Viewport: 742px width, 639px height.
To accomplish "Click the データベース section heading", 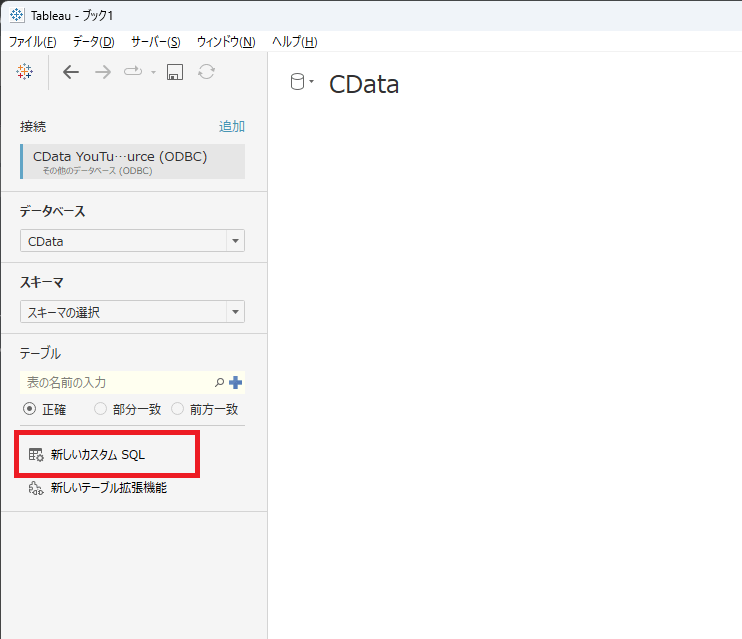I will click(x=53, y=211).
